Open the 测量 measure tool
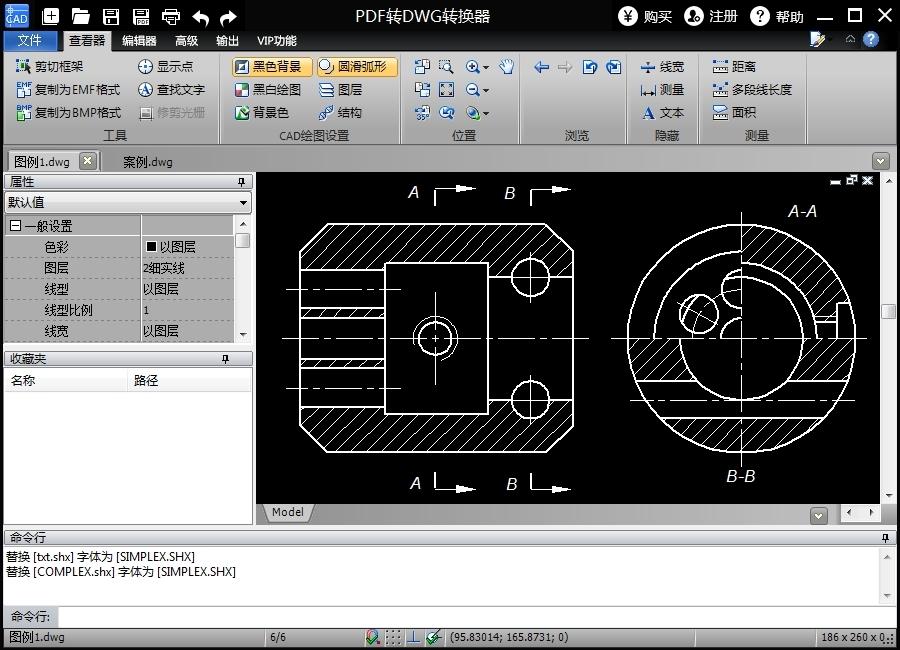 coord(662,90)
